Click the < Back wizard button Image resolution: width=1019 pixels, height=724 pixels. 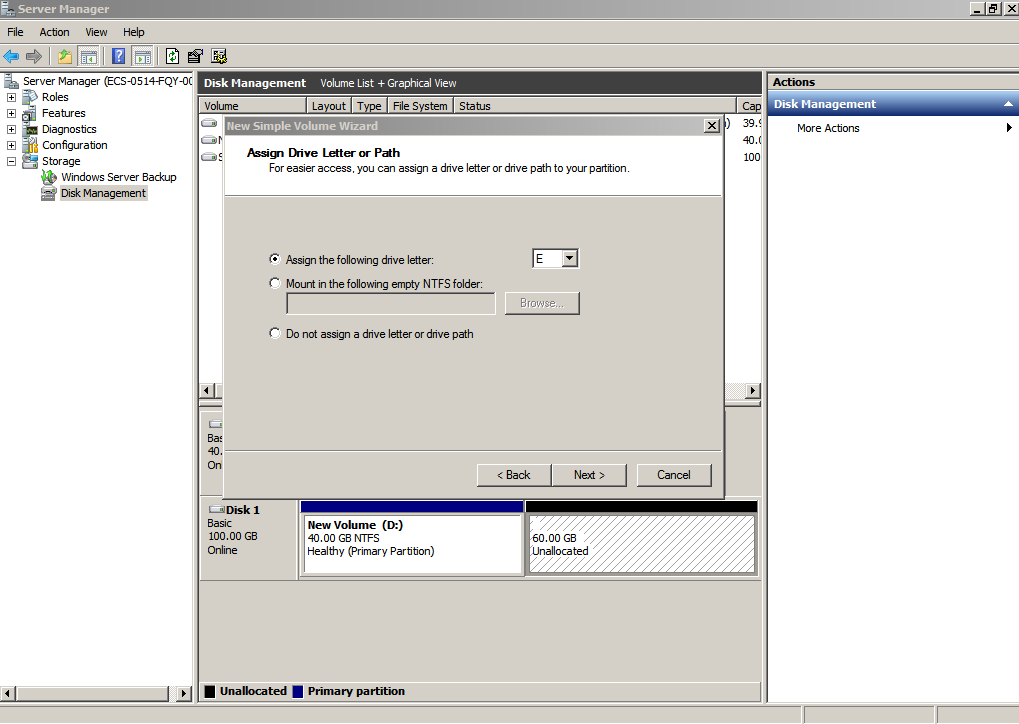513,475
